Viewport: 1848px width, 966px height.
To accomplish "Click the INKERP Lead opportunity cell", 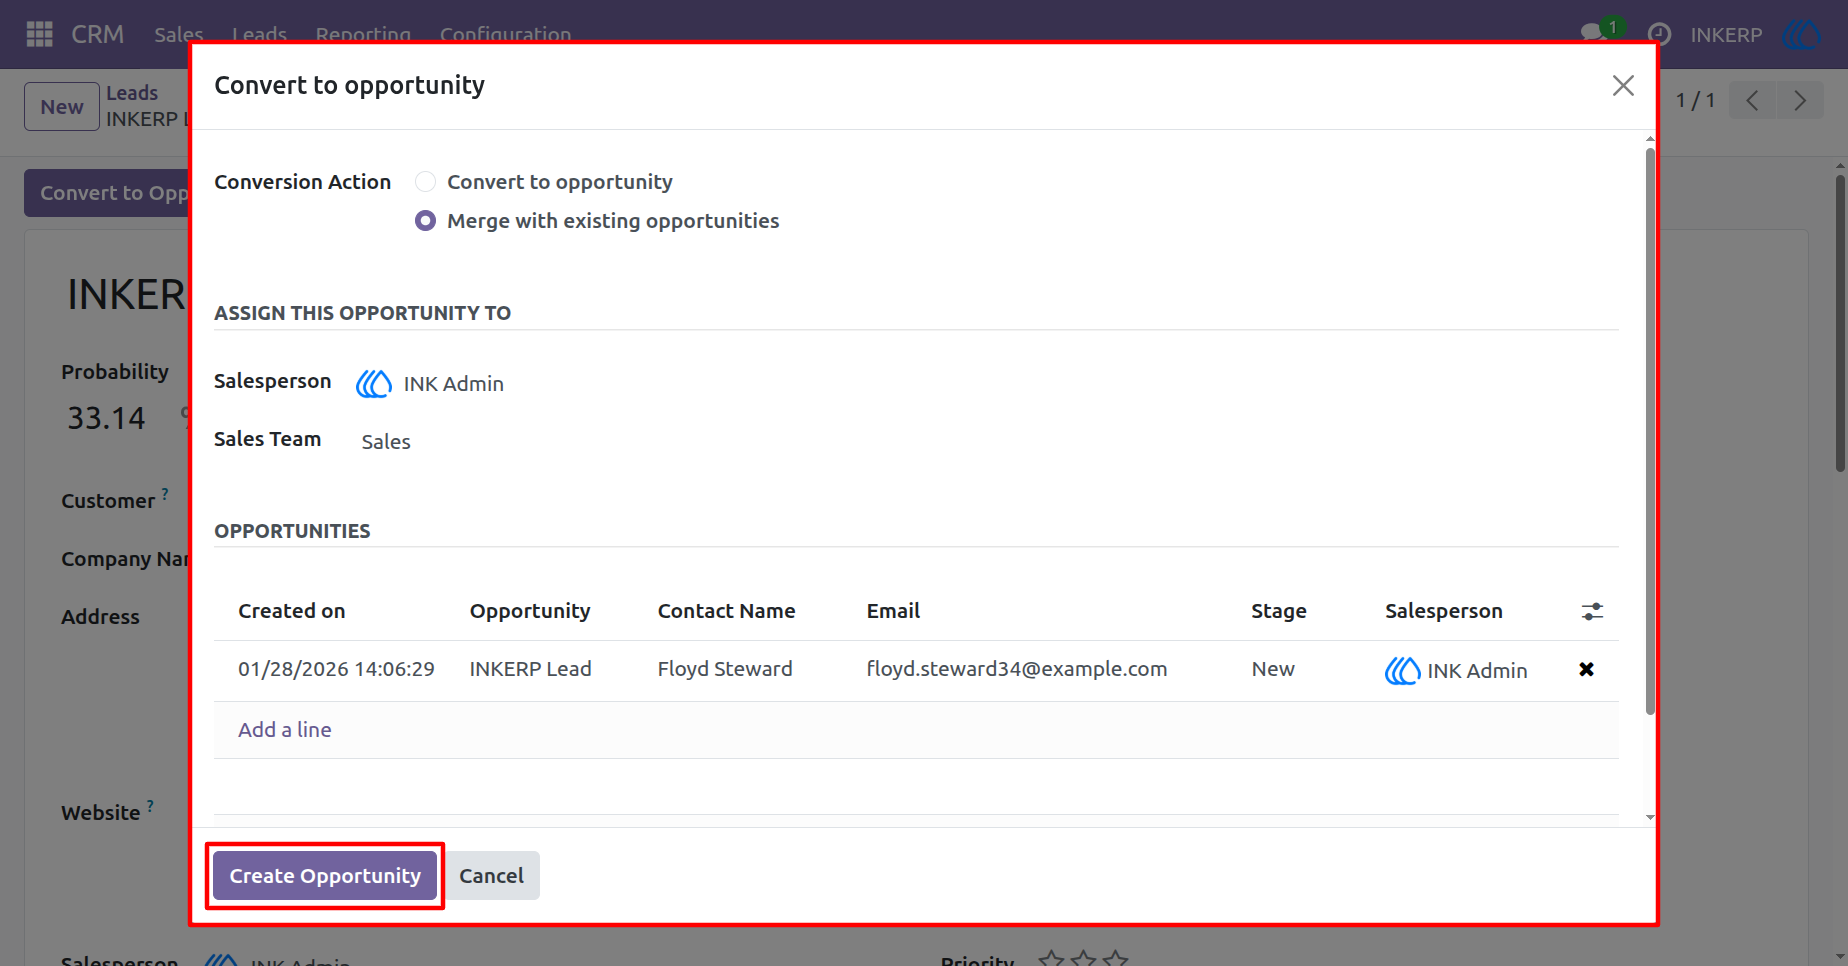I will [530, 669].
